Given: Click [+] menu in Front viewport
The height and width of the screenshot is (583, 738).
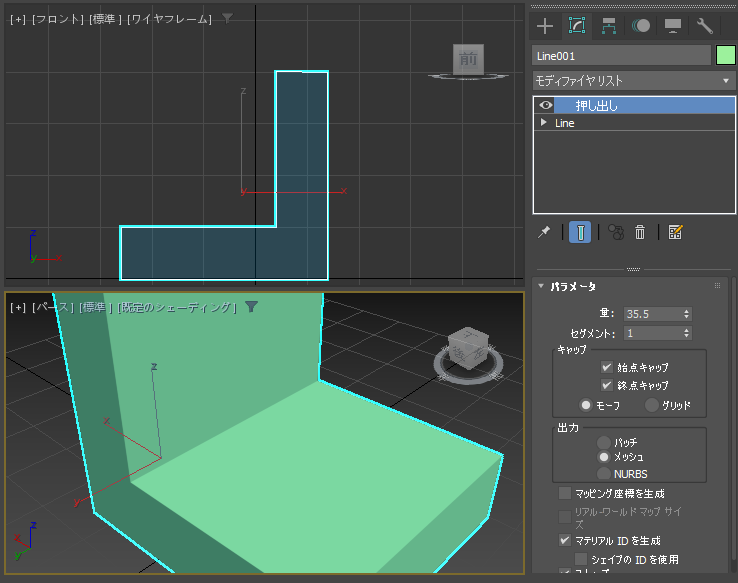Looking at the screenshot, I should point(18,19).
